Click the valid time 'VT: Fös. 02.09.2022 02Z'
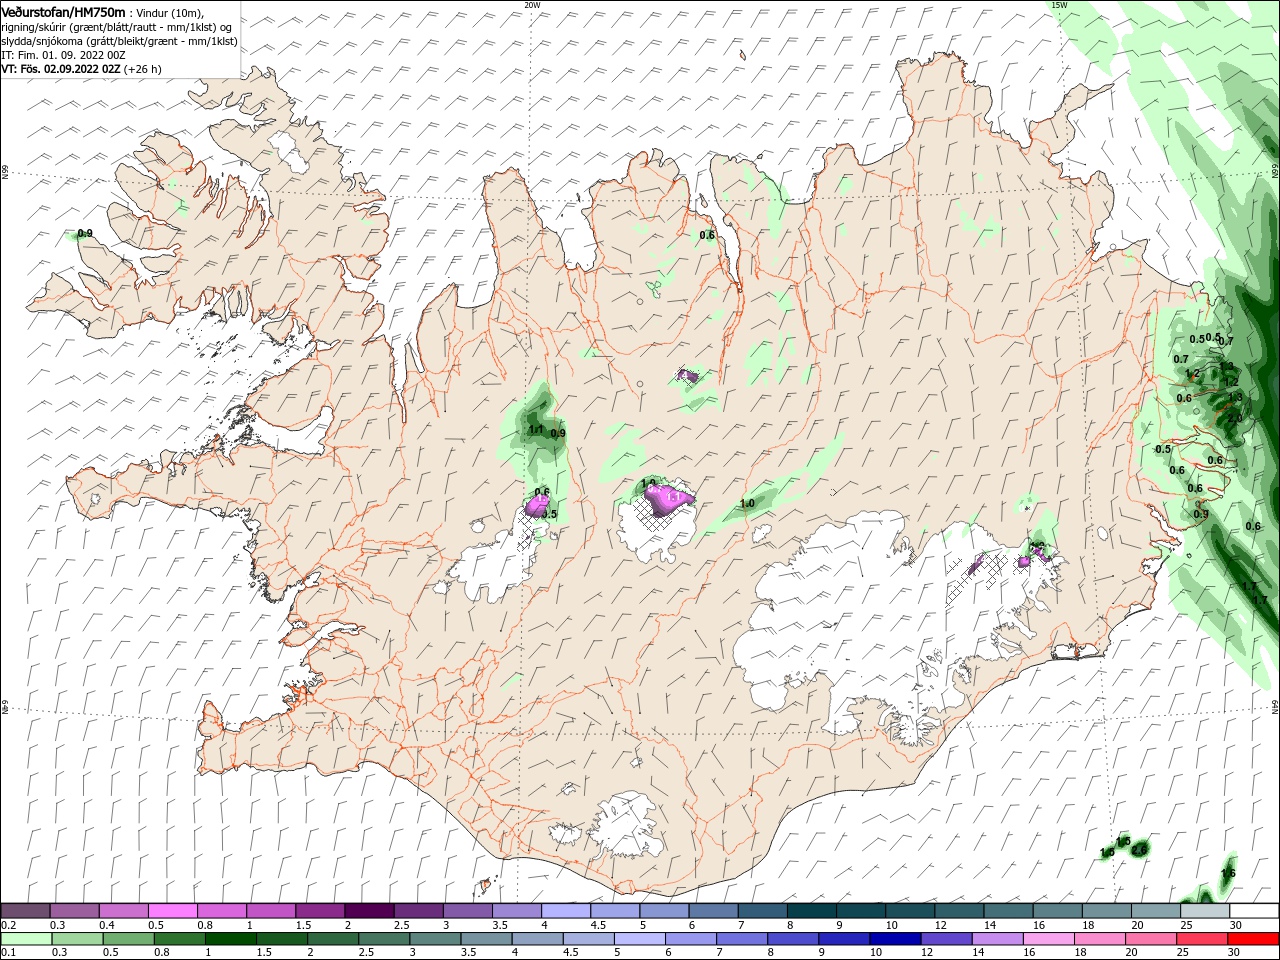This screenshot has height=960, width=1280. point(61,69)
